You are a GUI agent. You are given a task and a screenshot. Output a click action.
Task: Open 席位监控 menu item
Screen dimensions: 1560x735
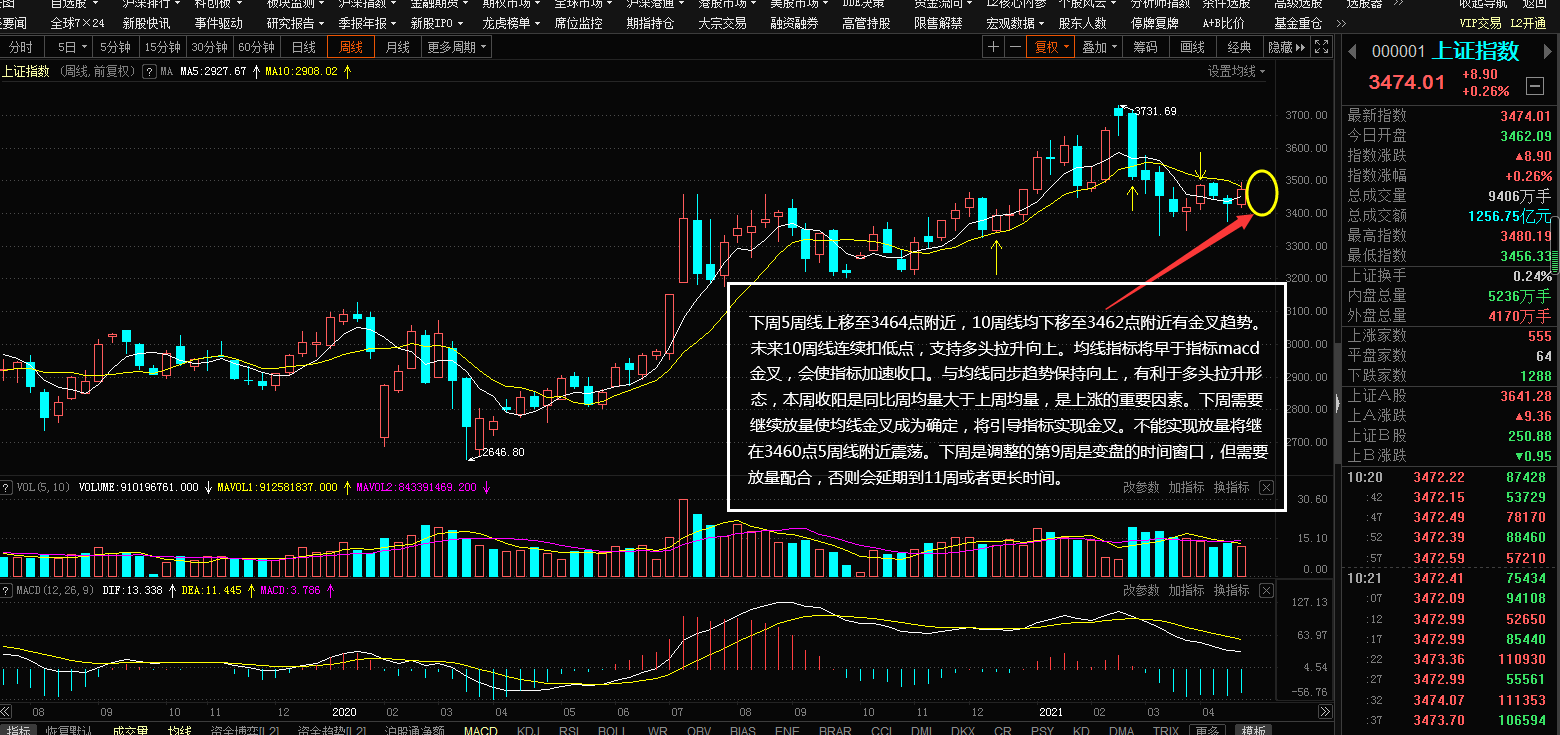click(578, 23)
